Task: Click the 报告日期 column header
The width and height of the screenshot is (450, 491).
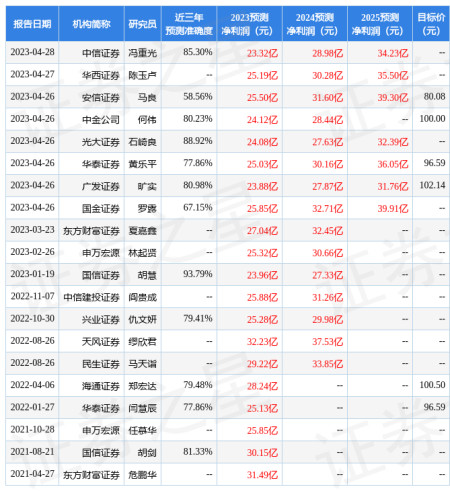Action: [x=32, y=24]
